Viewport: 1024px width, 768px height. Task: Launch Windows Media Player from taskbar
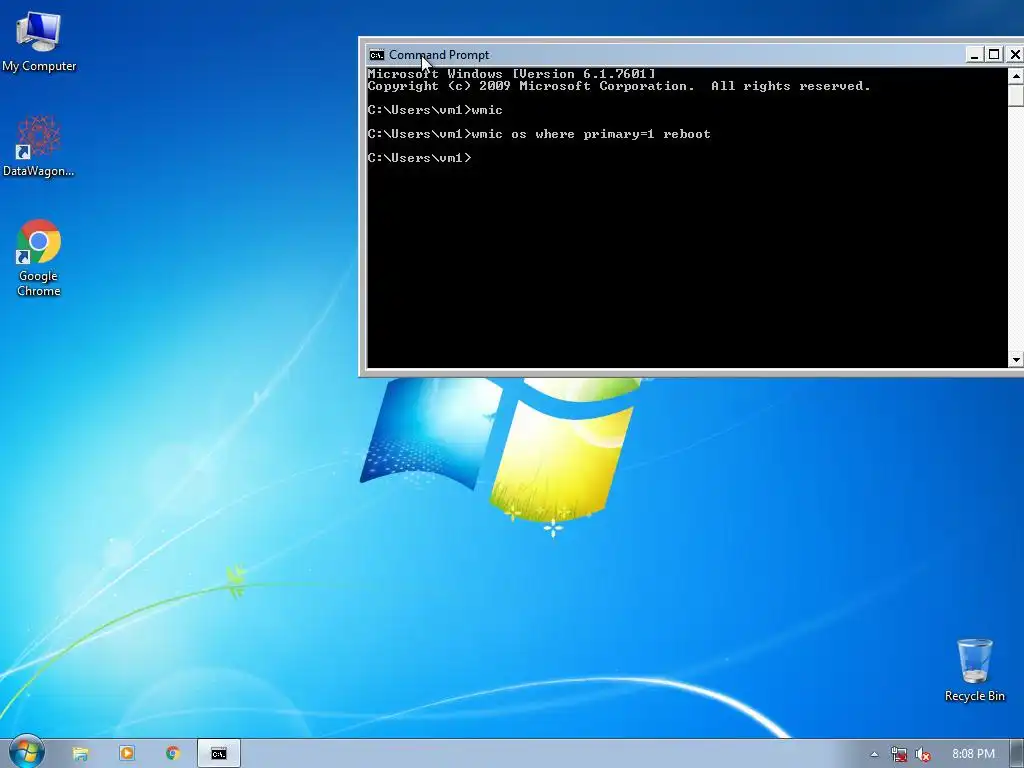pyautogui.click(x=127, y=754)
